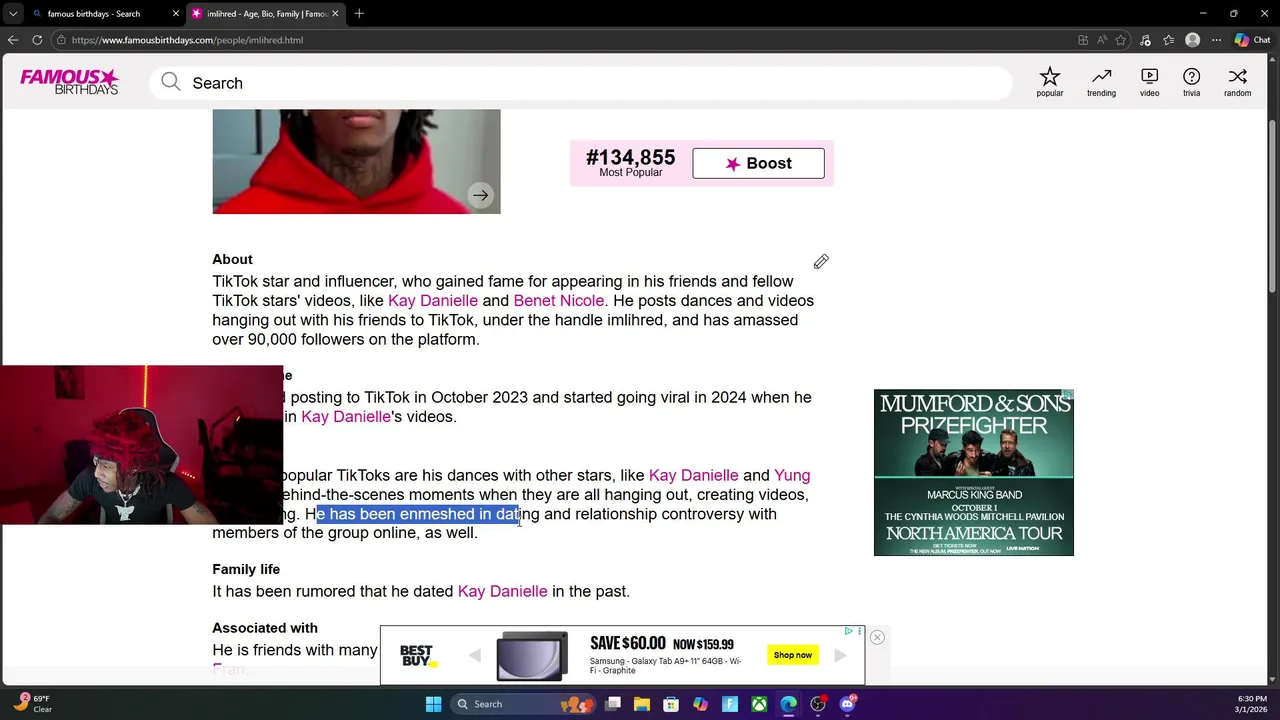This screenshot has height=720, width=1280.
Task: Click Microsoft Edge on the taskbar
Action: tap(789, 704)
